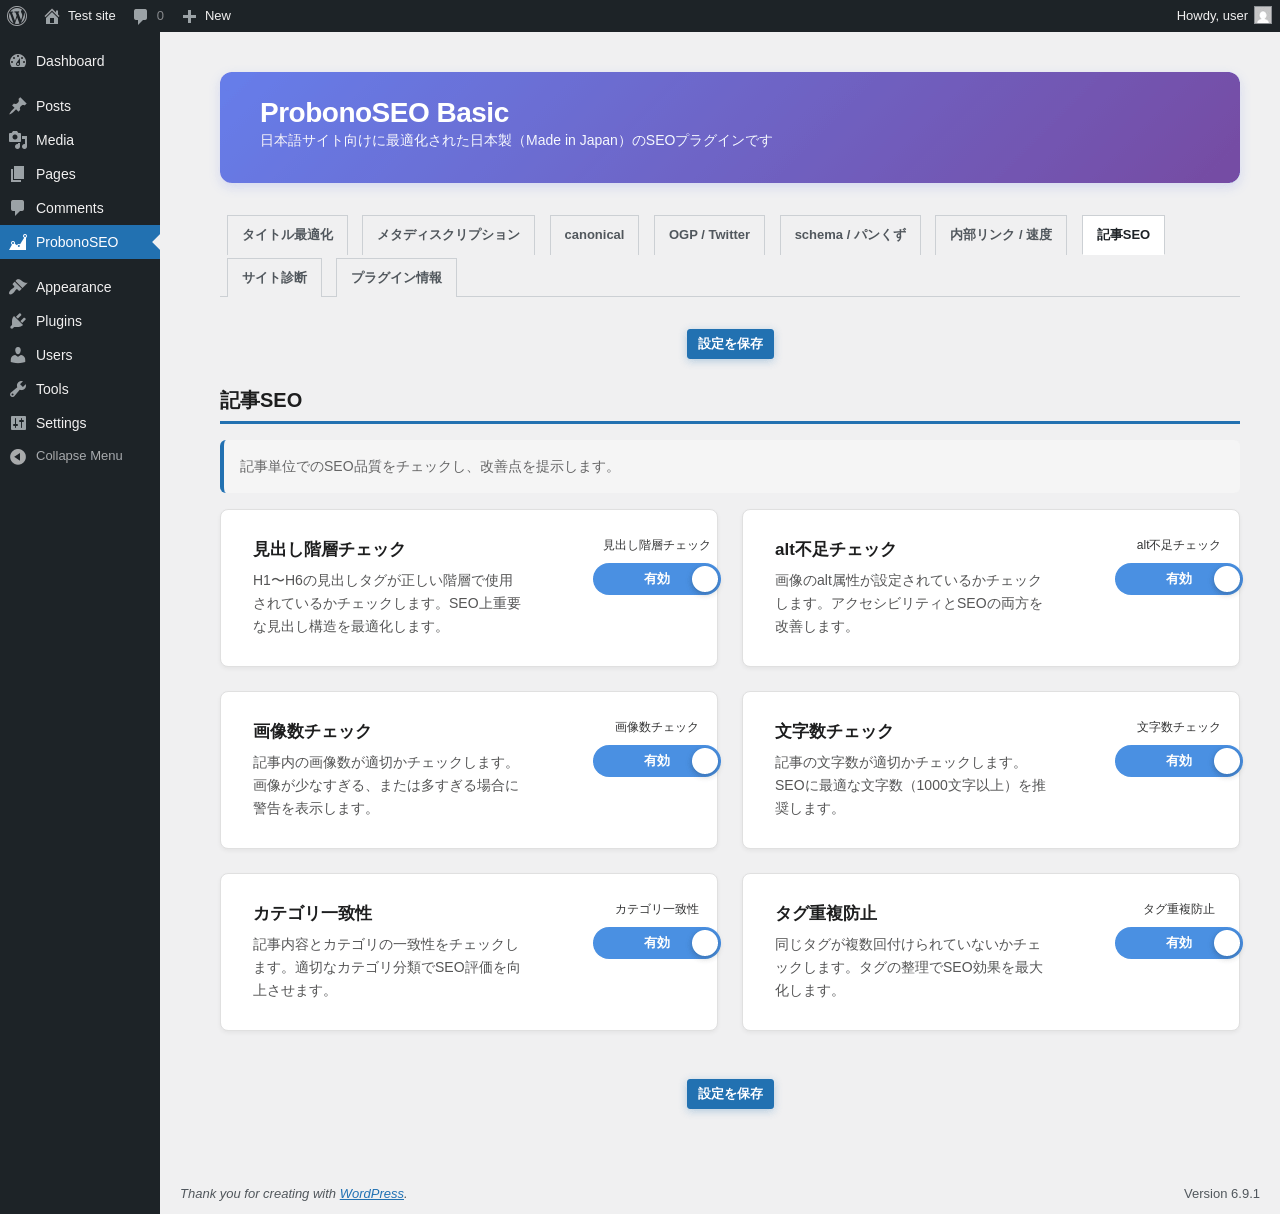Click the Pages icon in sidebar
The height and width of the screenshot is (1214, 1280).
click(x=18, y=174)
